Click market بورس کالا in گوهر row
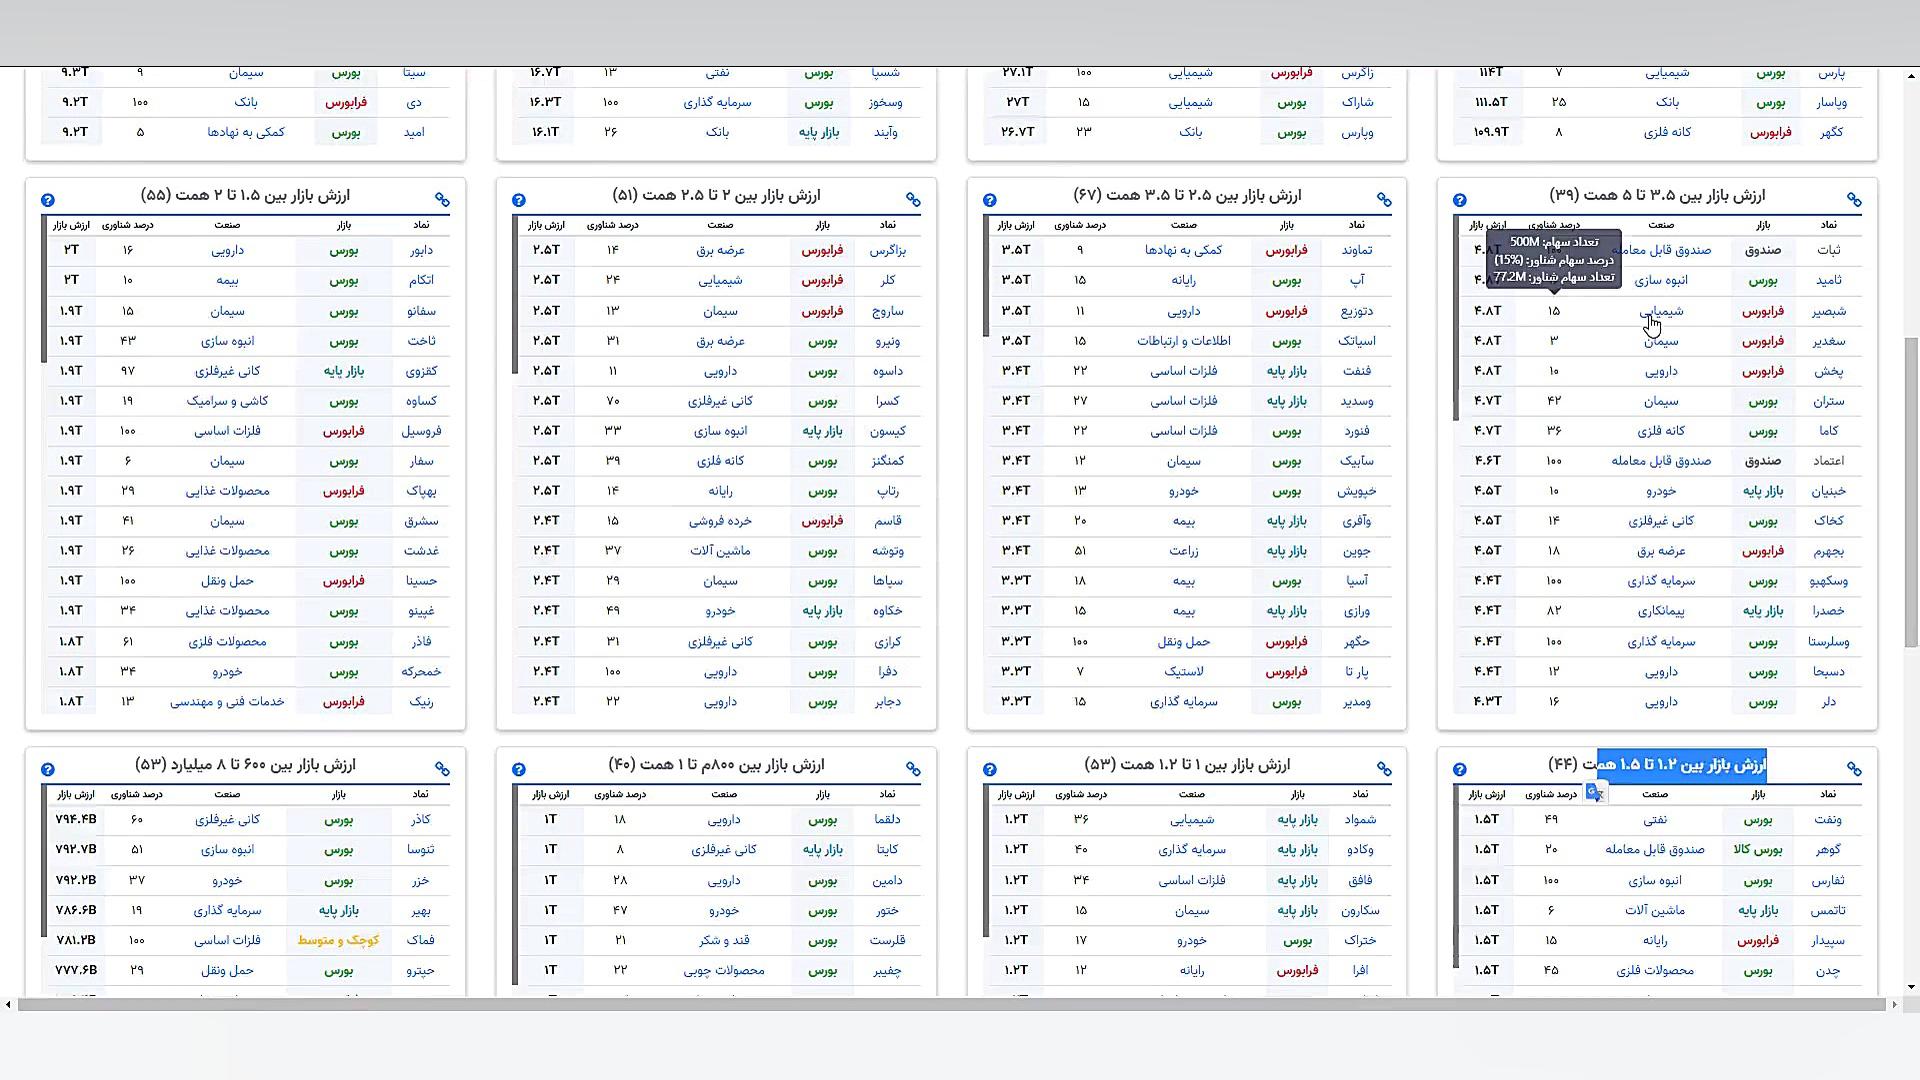Viewport: 1920px width, 1080px height. [x=1758, y=850]
